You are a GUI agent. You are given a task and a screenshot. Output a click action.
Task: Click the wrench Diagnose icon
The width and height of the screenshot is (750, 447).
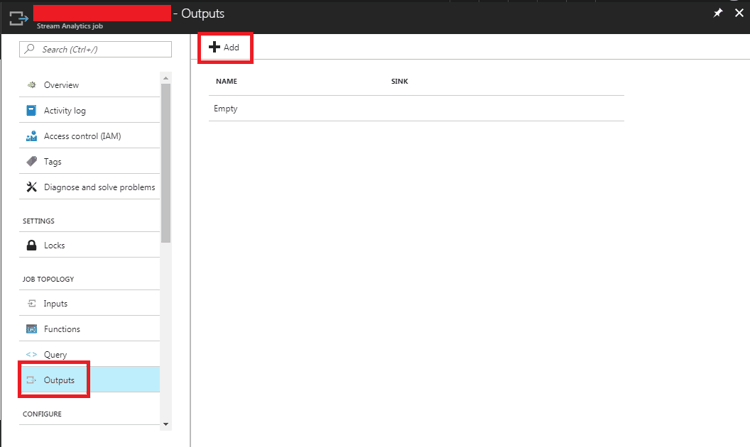[32, 187]
